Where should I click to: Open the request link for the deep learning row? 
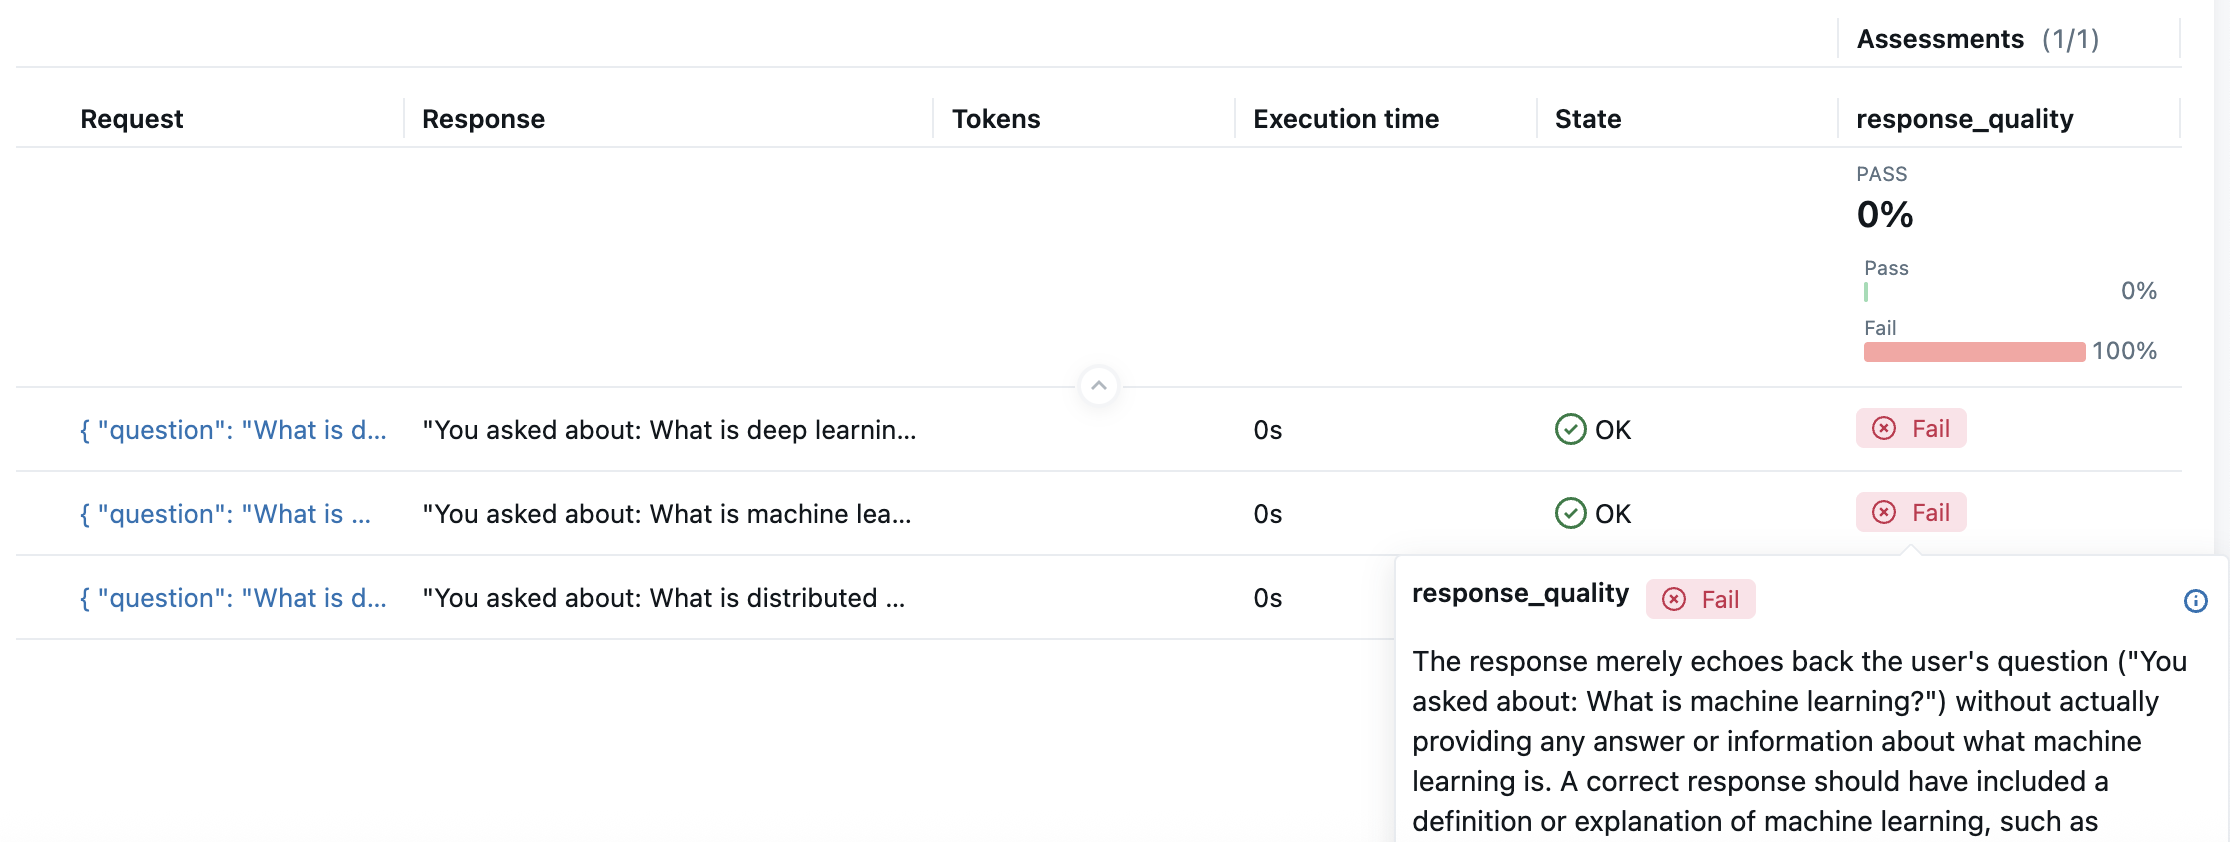pyautogui.click(x=232, y=430)
